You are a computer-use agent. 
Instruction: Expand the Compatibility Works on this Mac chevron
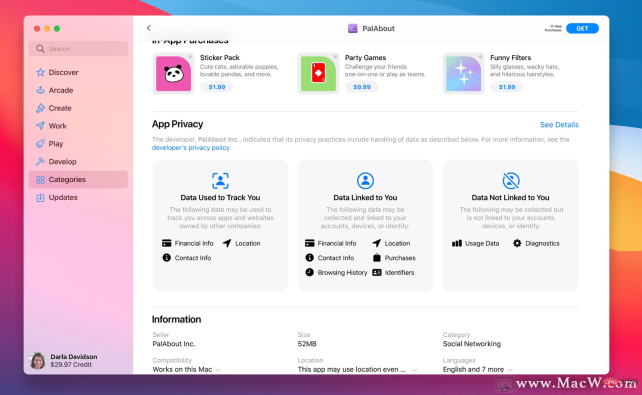pos(218,370)
